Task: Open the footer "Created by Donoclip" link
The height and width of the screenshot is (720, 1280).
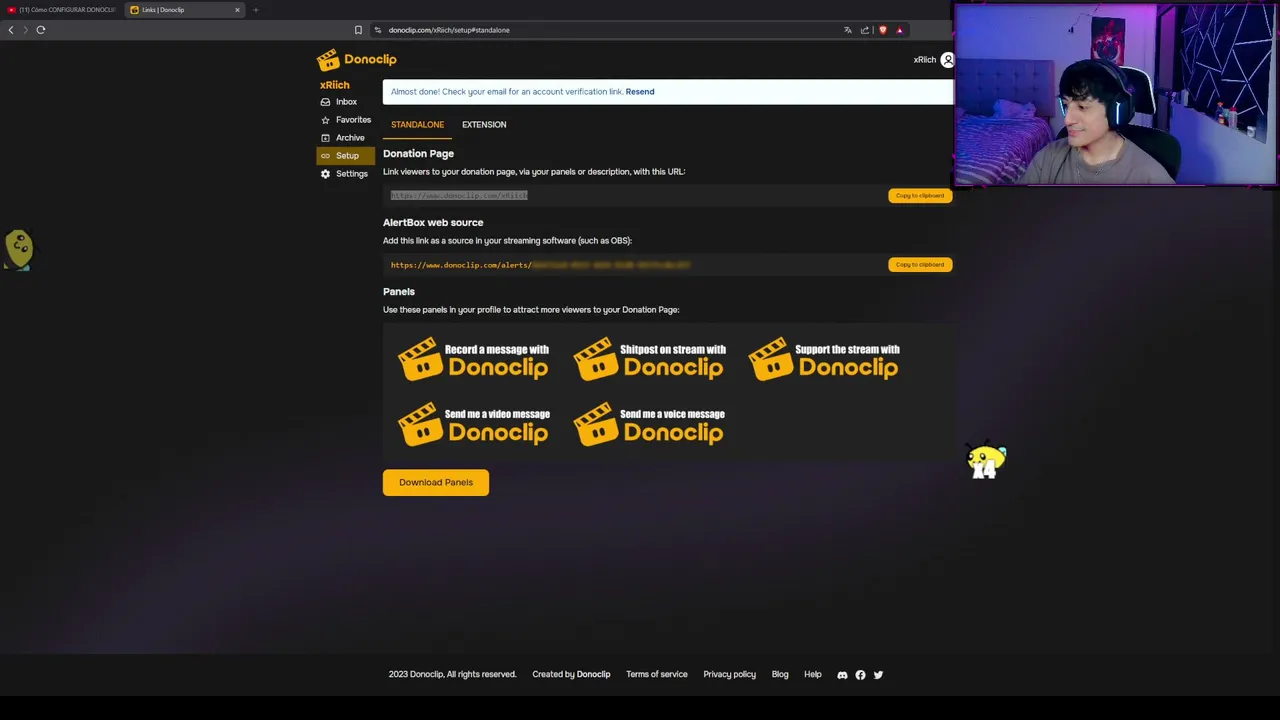Action: pyautogui.click(x=571, y=675)
